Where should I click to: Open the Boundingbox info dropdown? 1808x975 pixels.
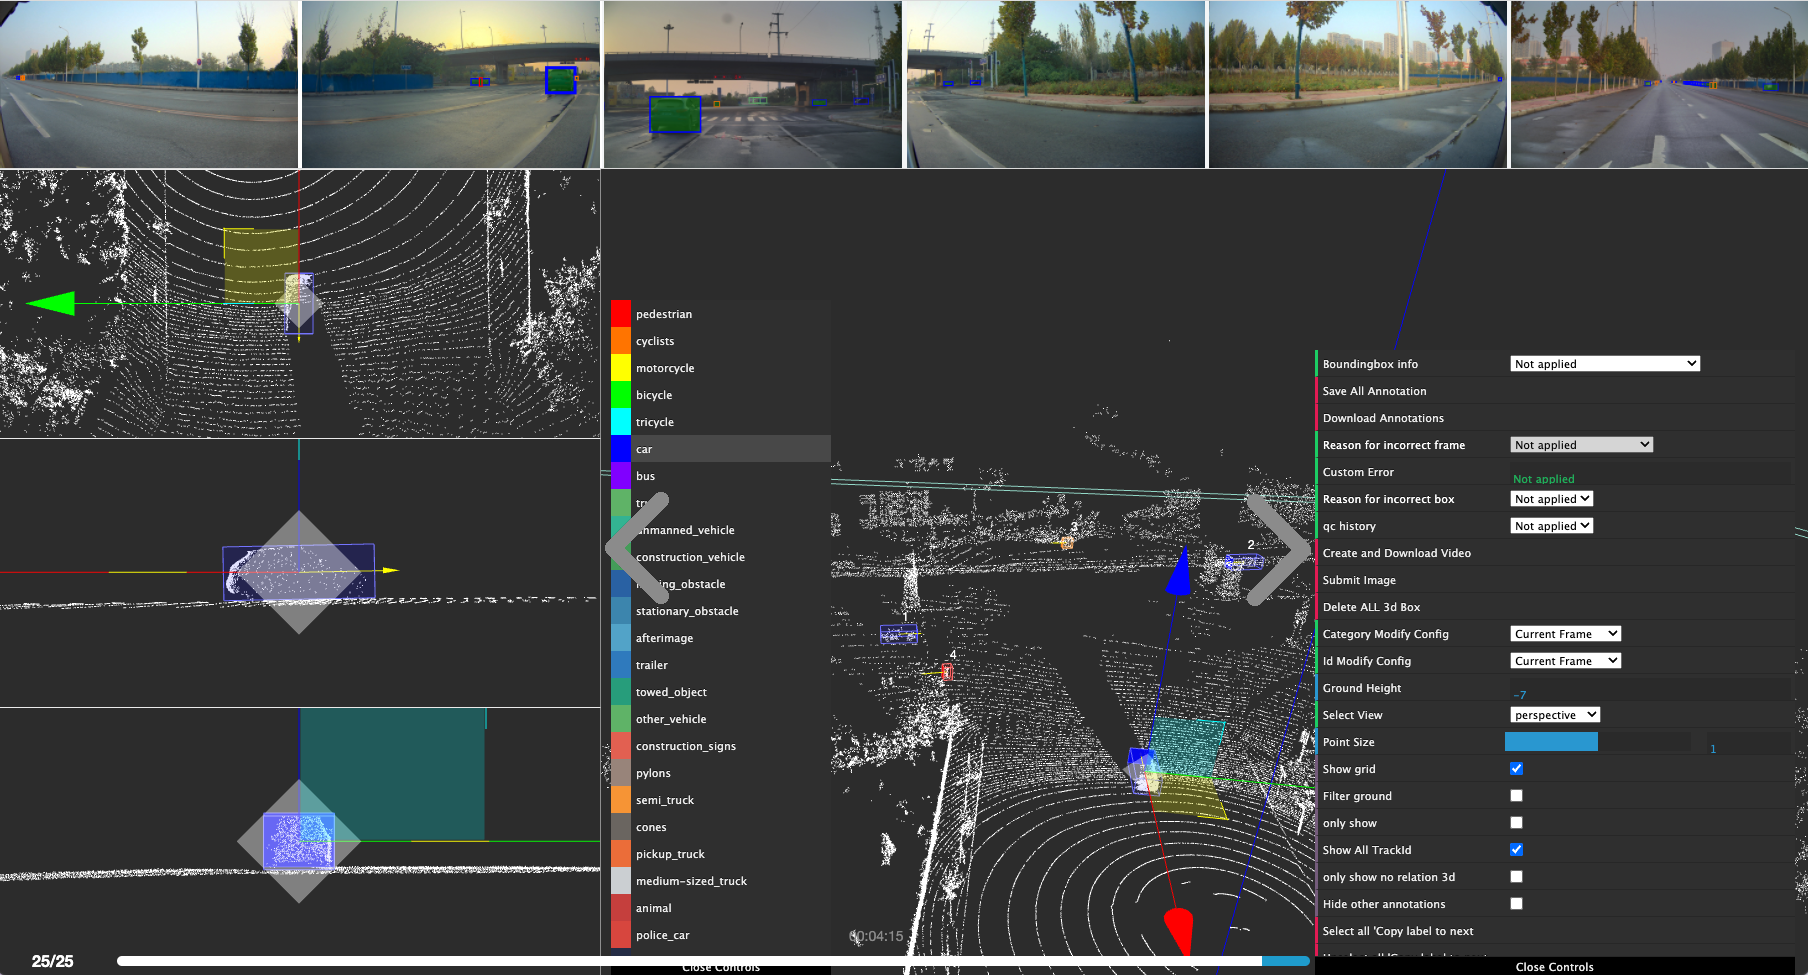point(1604,364)
